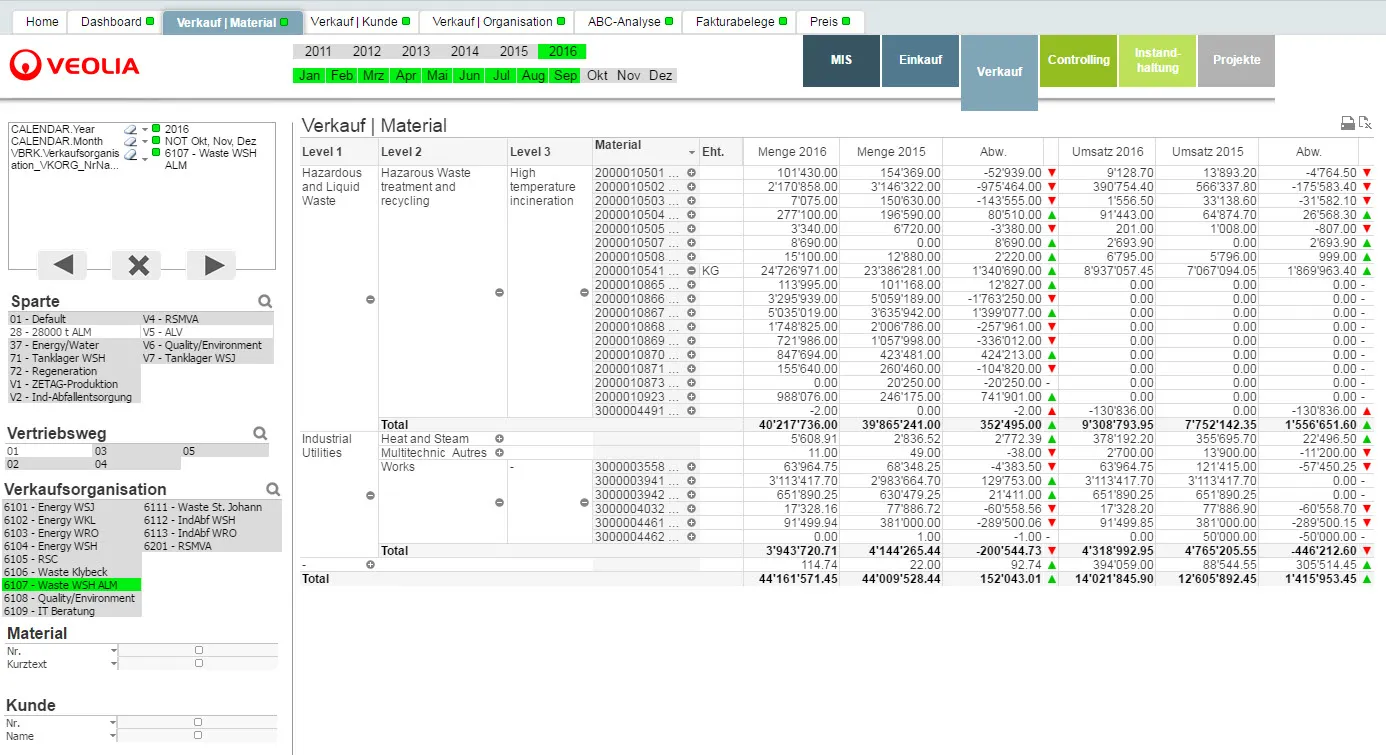Open the Controlling section
The height and width of the screenshot is (755, 1386).
click(1078, 61)
